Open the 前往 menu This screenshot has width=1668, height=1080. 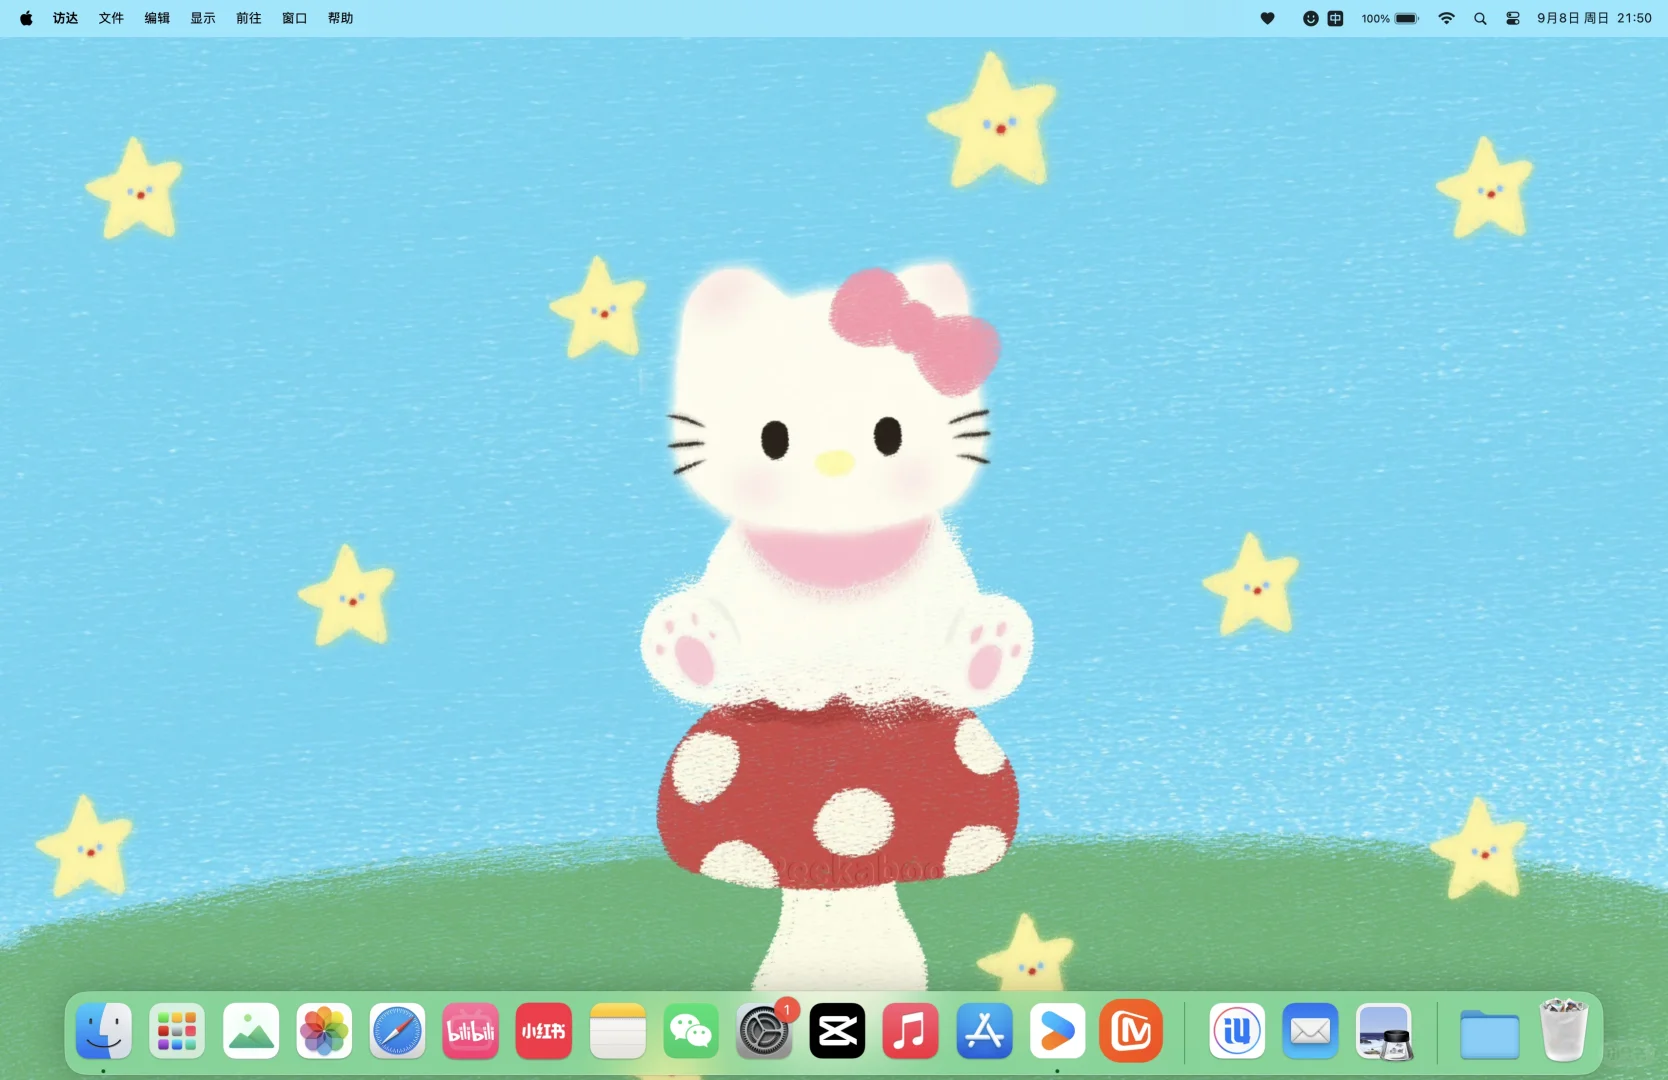[x=249, y=18]
